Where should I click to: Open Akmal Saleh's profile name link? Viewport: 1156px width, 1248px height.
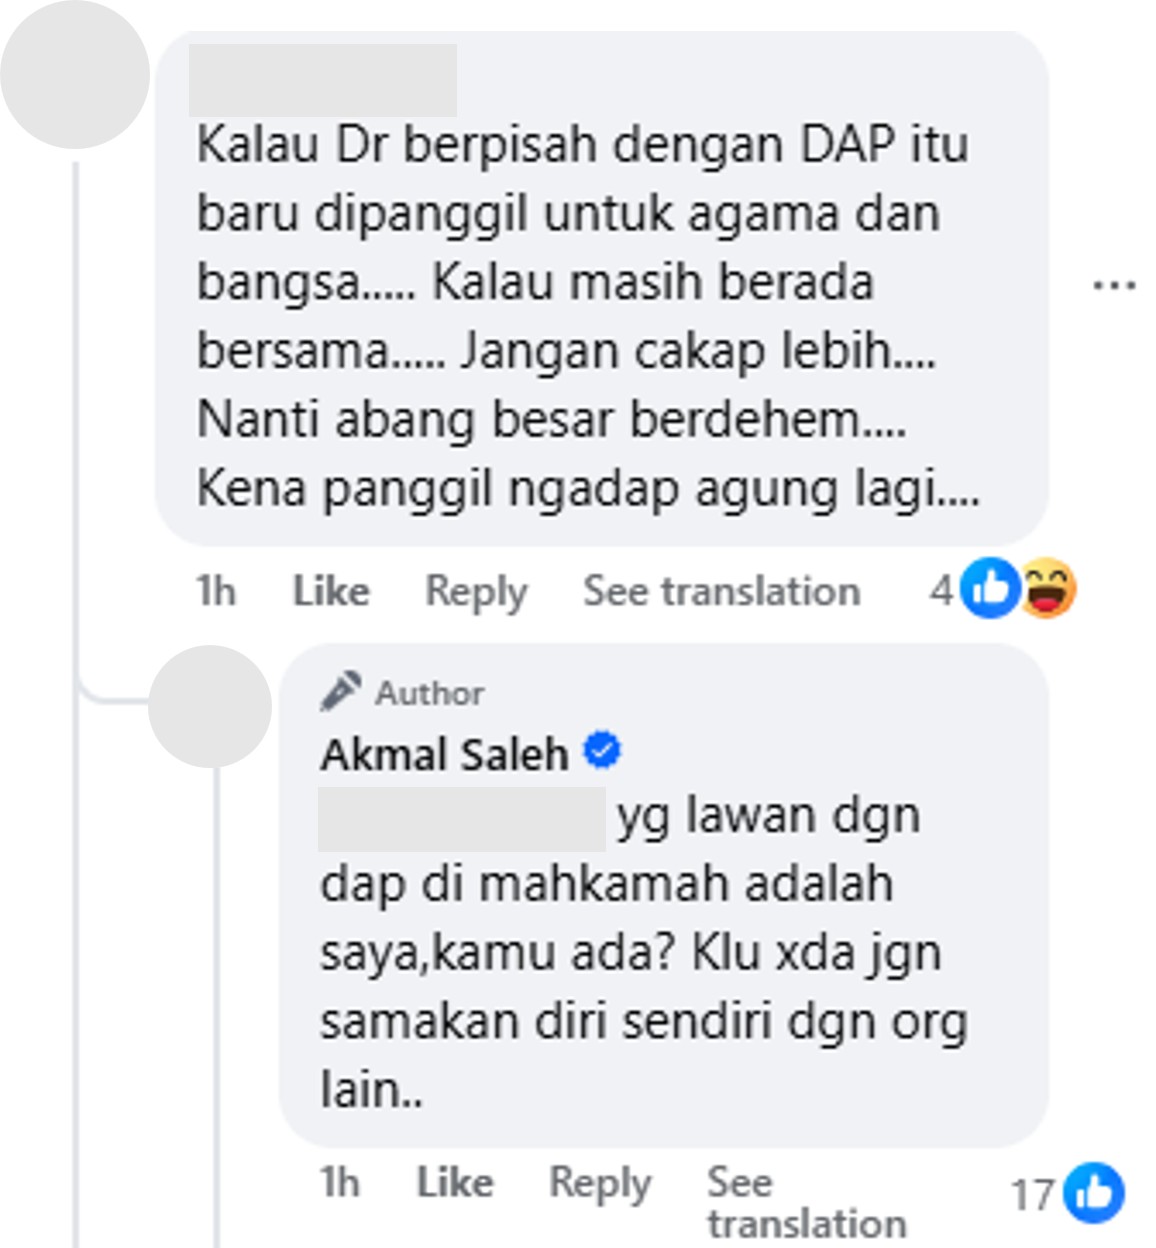pos(444,754)
